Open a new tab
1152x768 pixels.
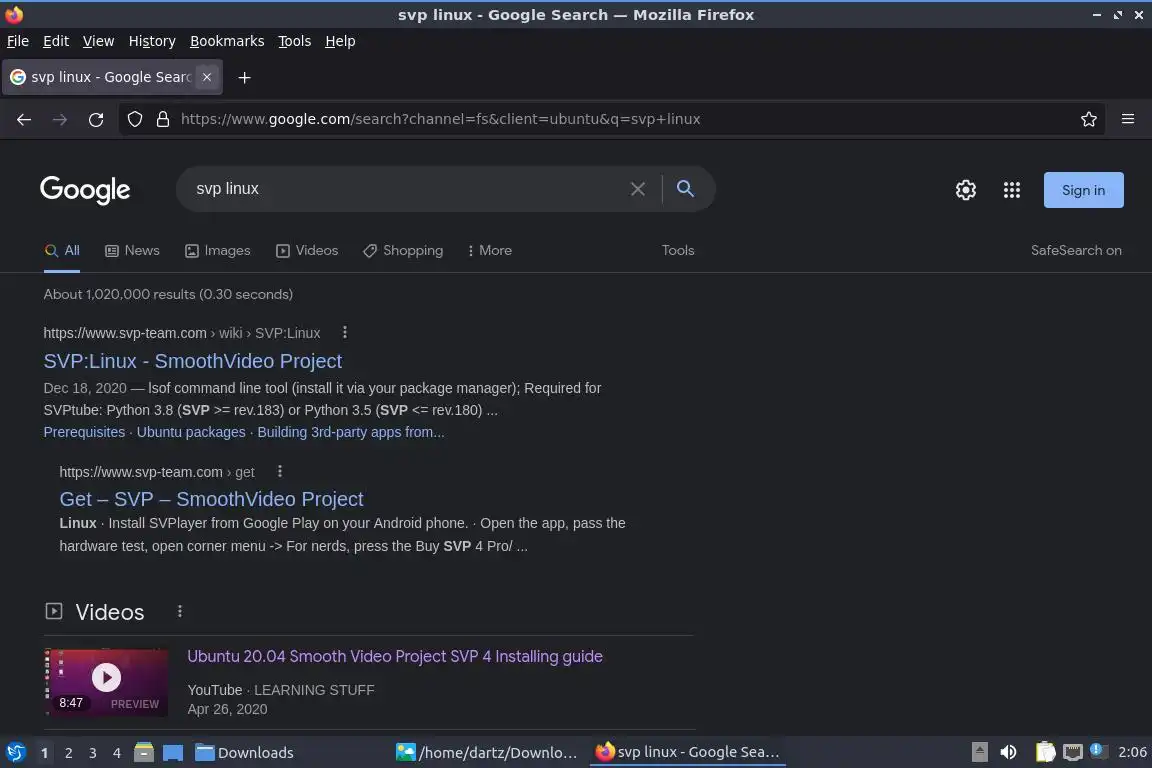[x=245, y=78]
